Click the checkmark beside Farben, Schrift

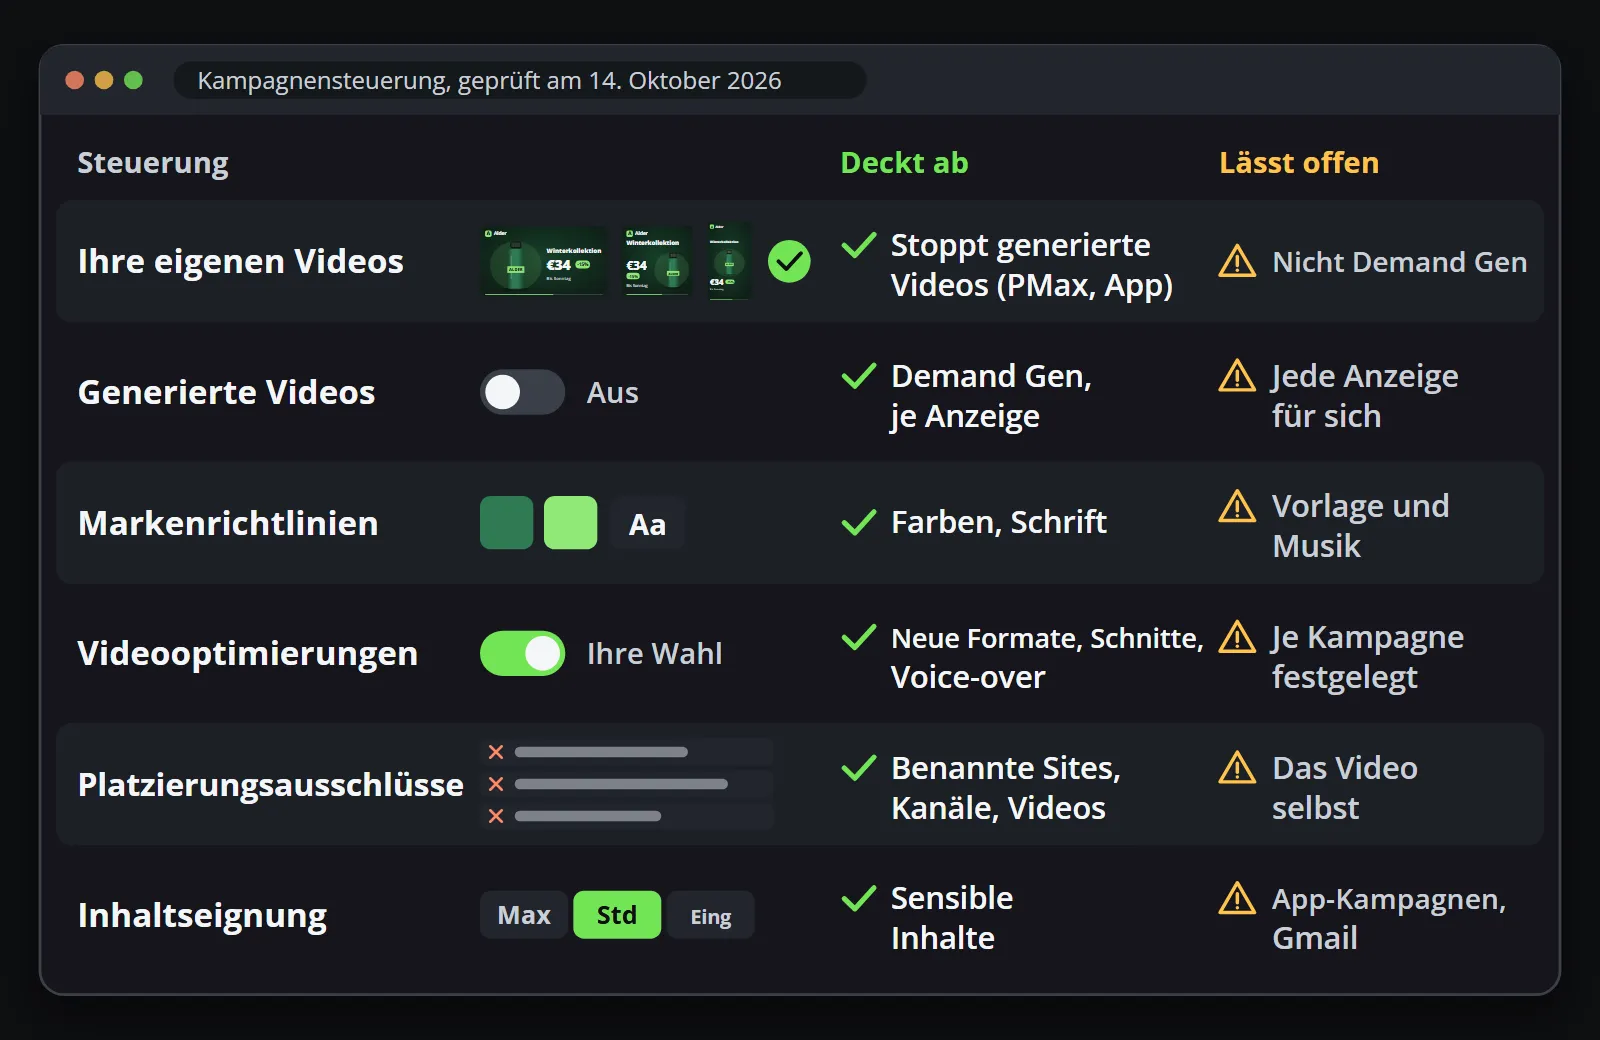[x=859, y=522]
